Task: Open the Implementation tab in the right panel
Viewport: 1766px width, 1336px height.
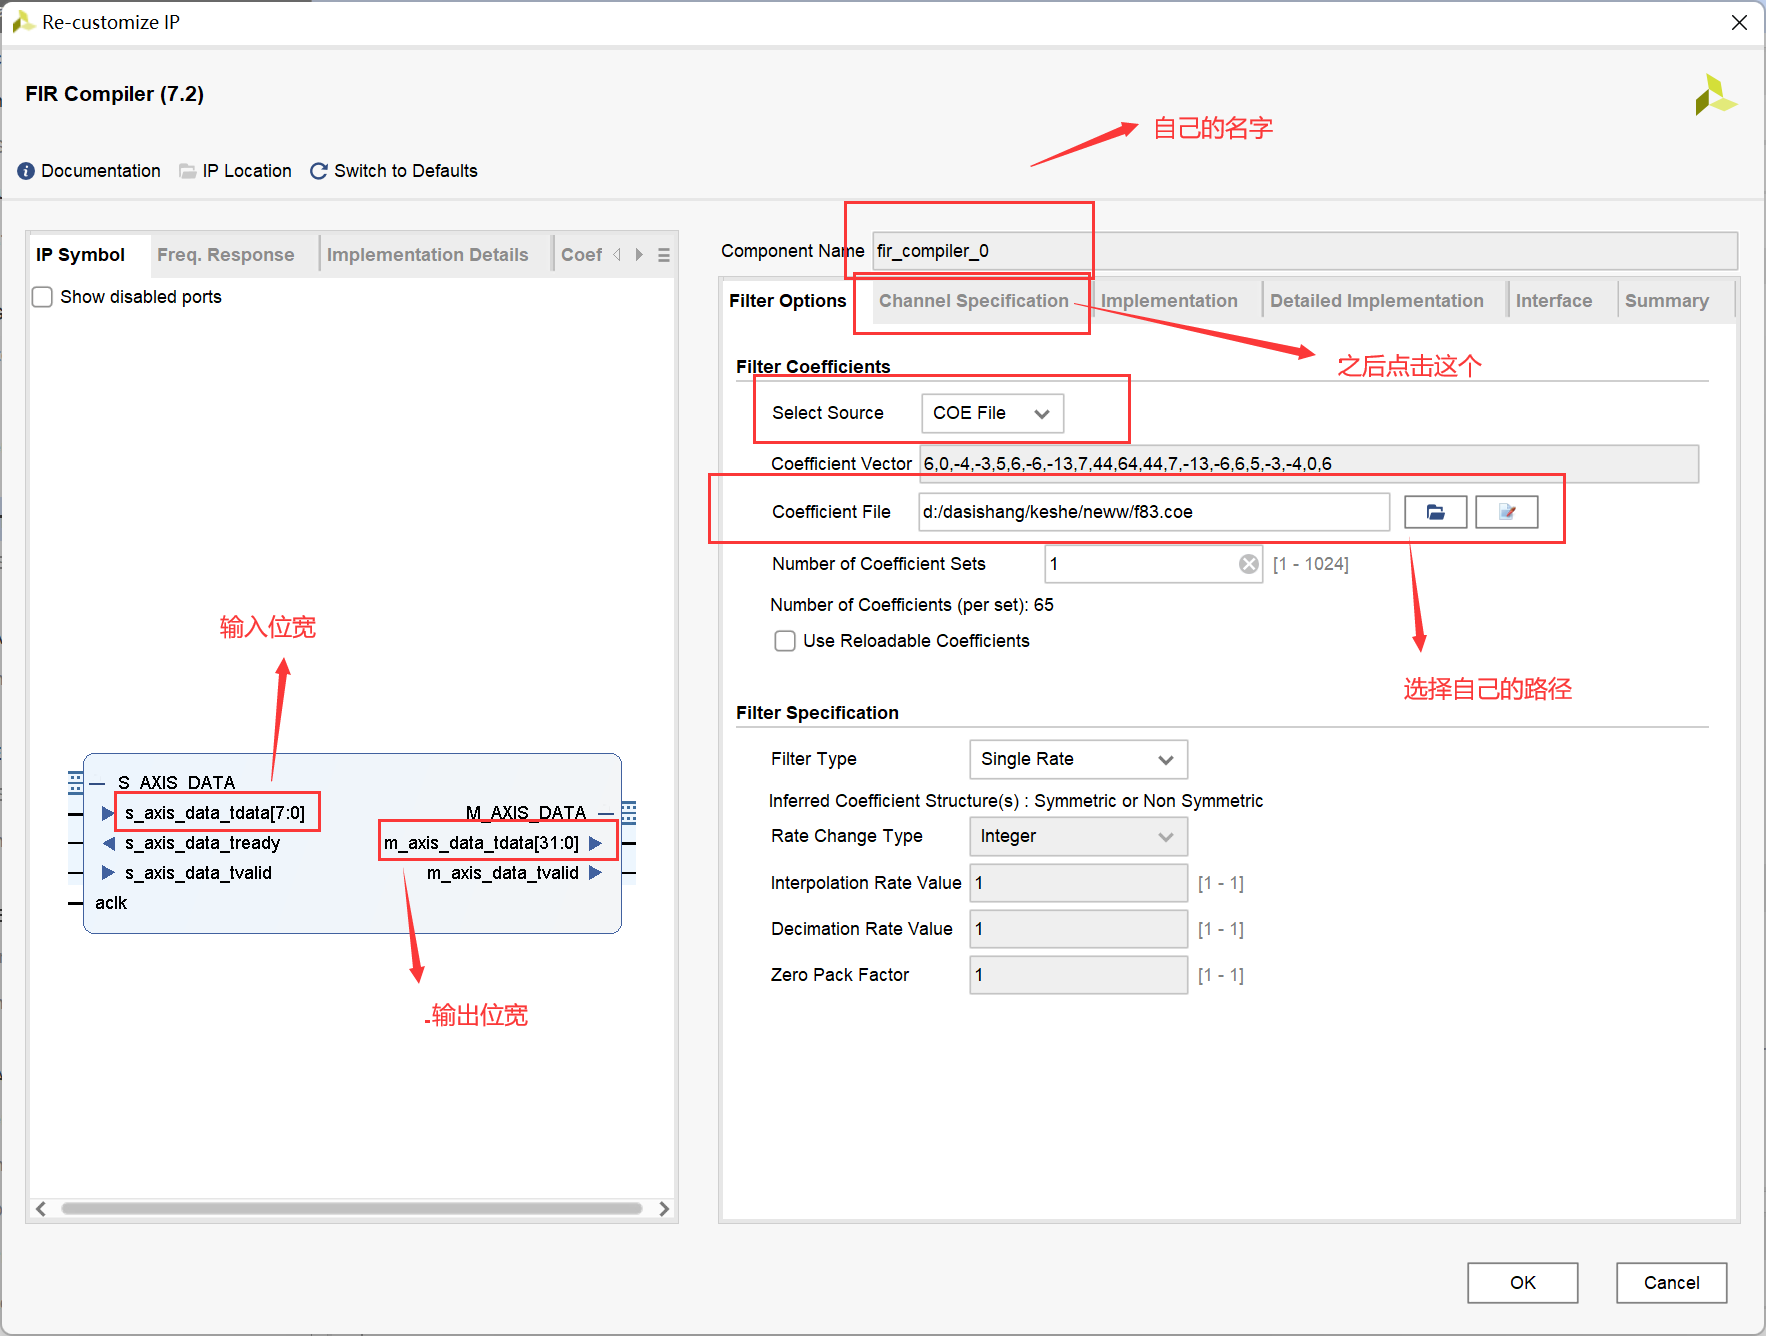Action: click(1169, 301)
